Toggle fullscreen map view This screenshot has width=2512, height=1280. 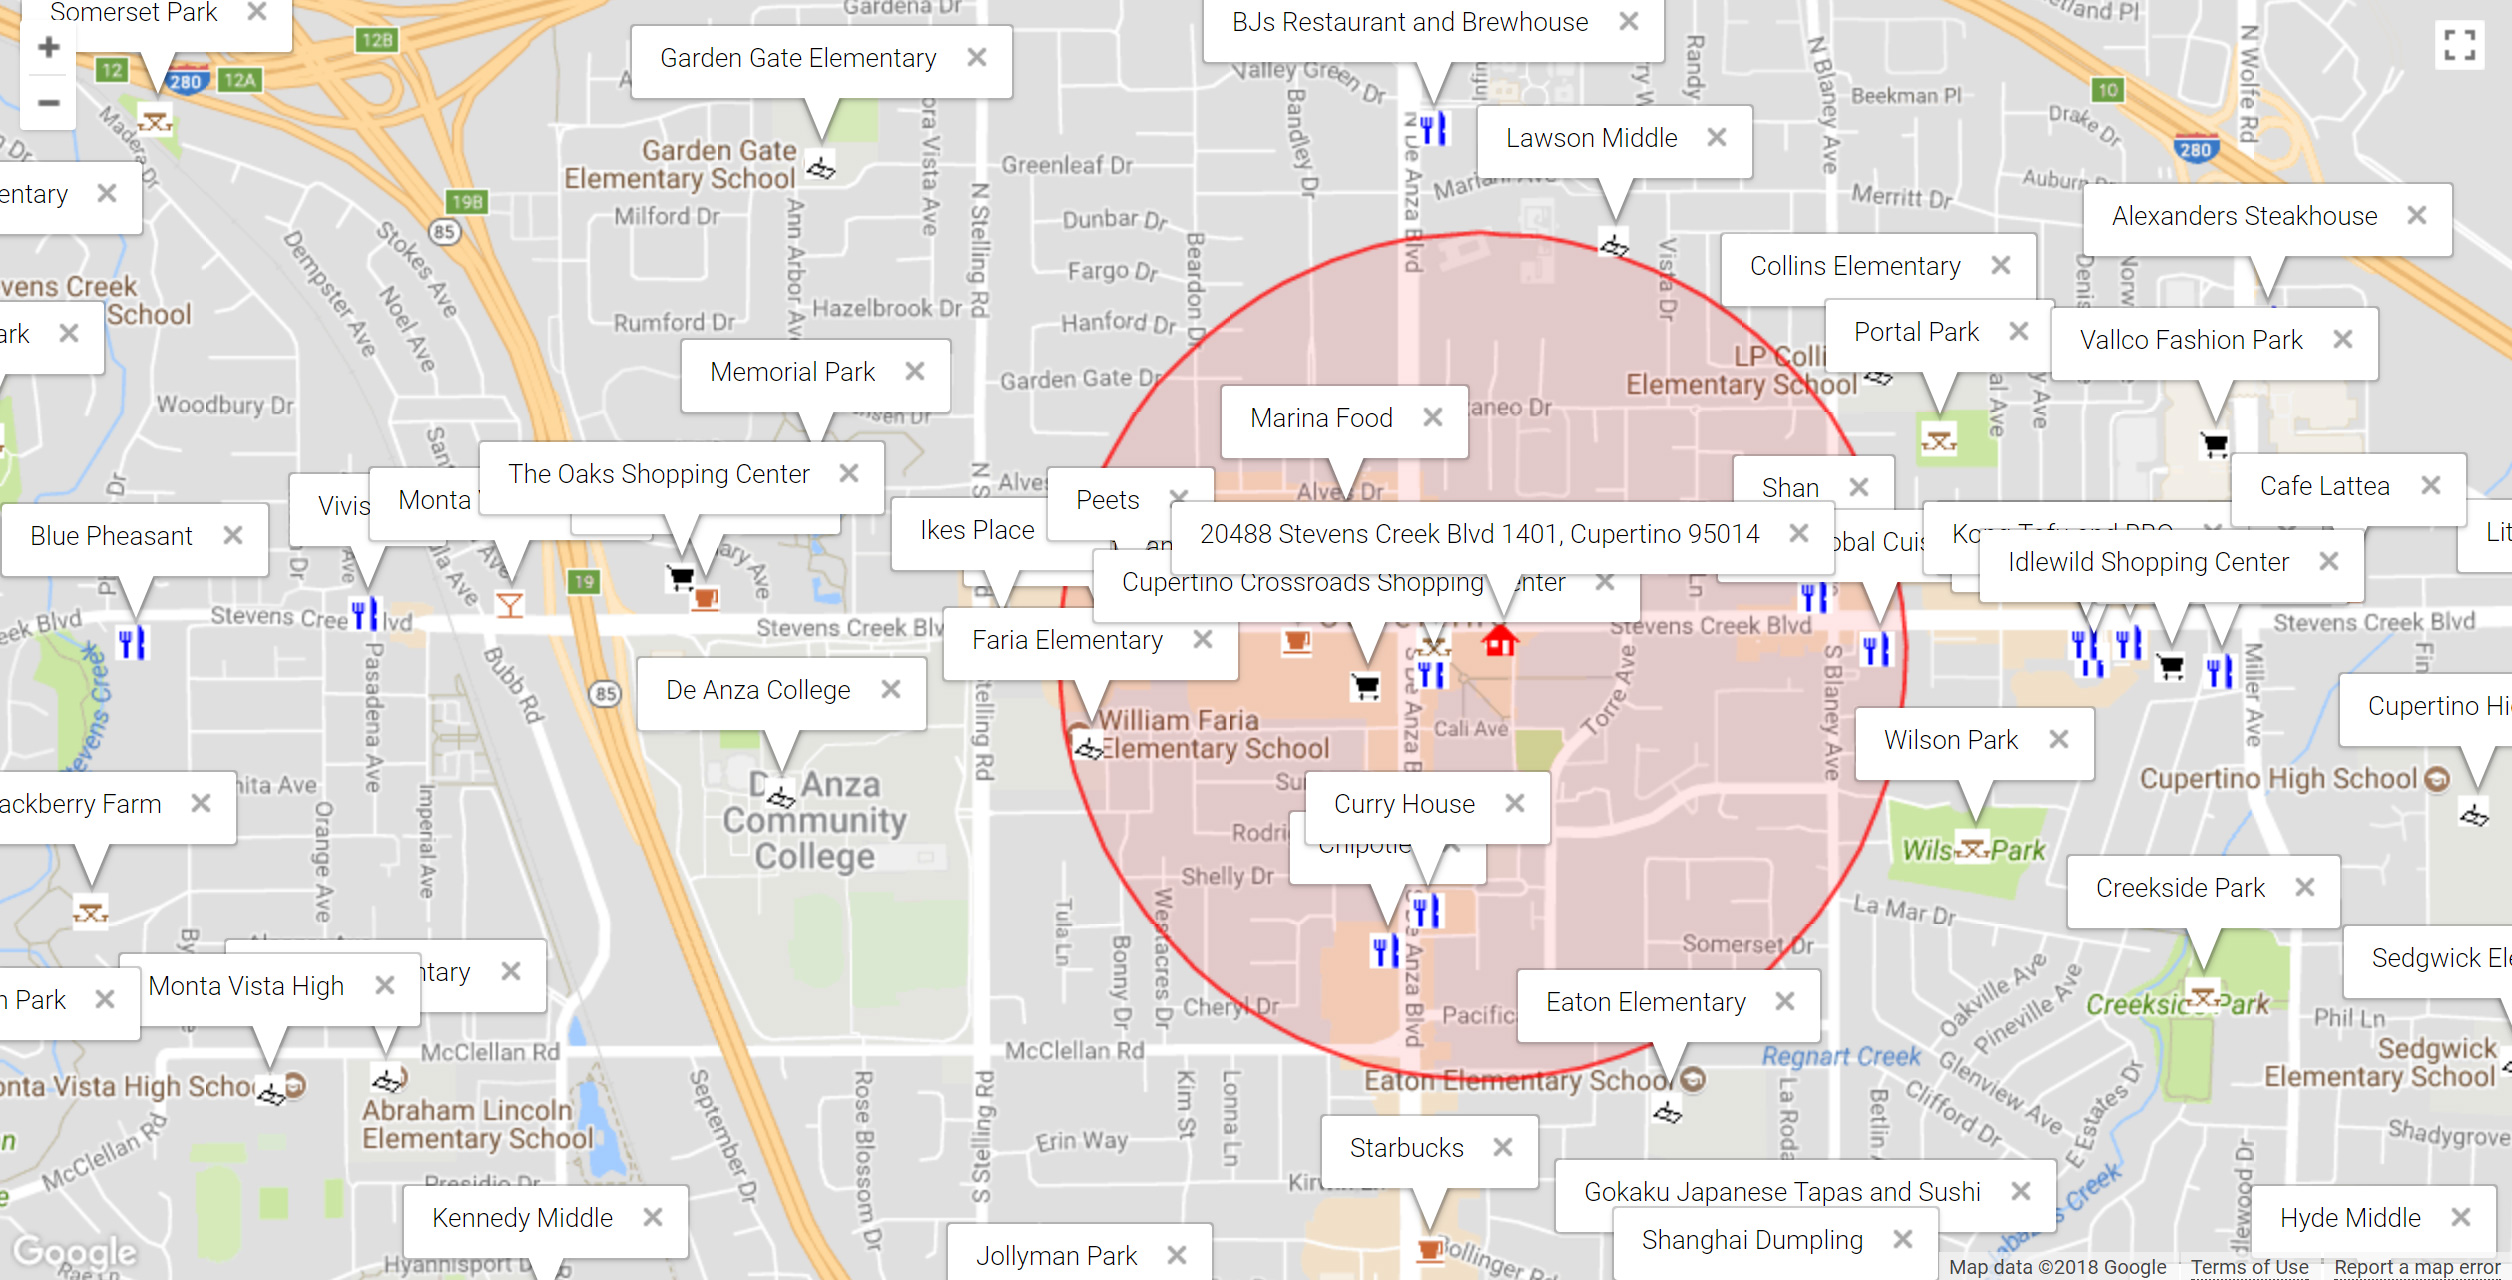click(x=2459, y=45)
